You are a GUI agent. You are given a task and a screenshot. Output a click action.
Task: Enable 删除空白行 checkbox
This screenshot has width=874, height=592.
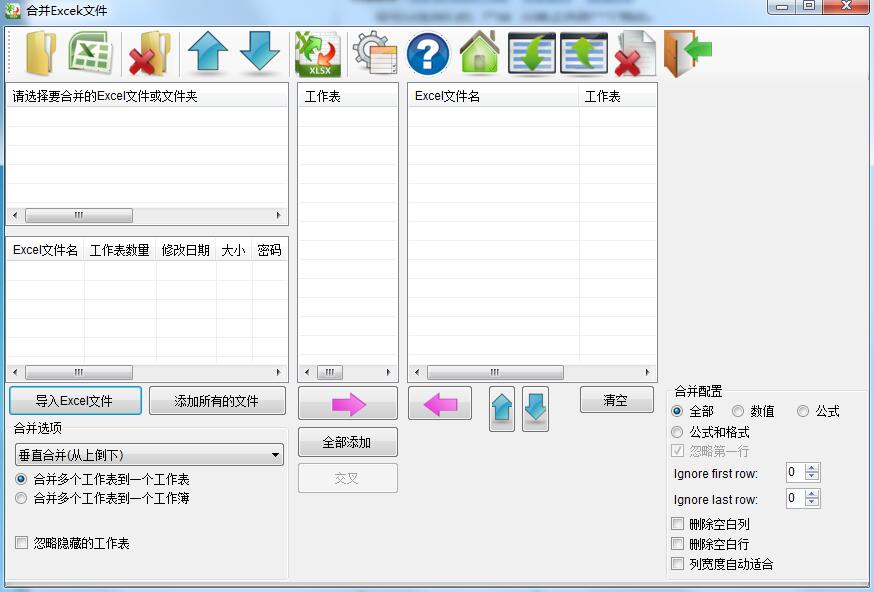click(x=677, y=544)
